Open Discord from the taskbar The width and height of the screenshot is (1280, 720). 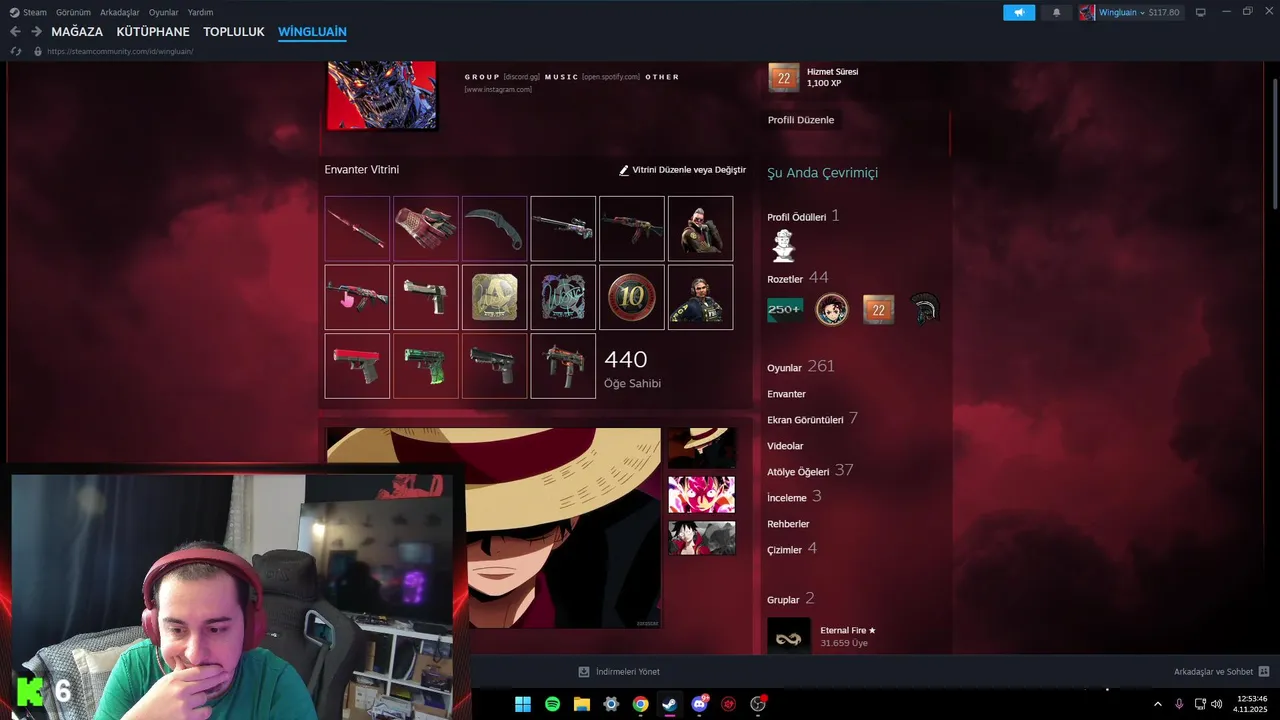[699, 704]
